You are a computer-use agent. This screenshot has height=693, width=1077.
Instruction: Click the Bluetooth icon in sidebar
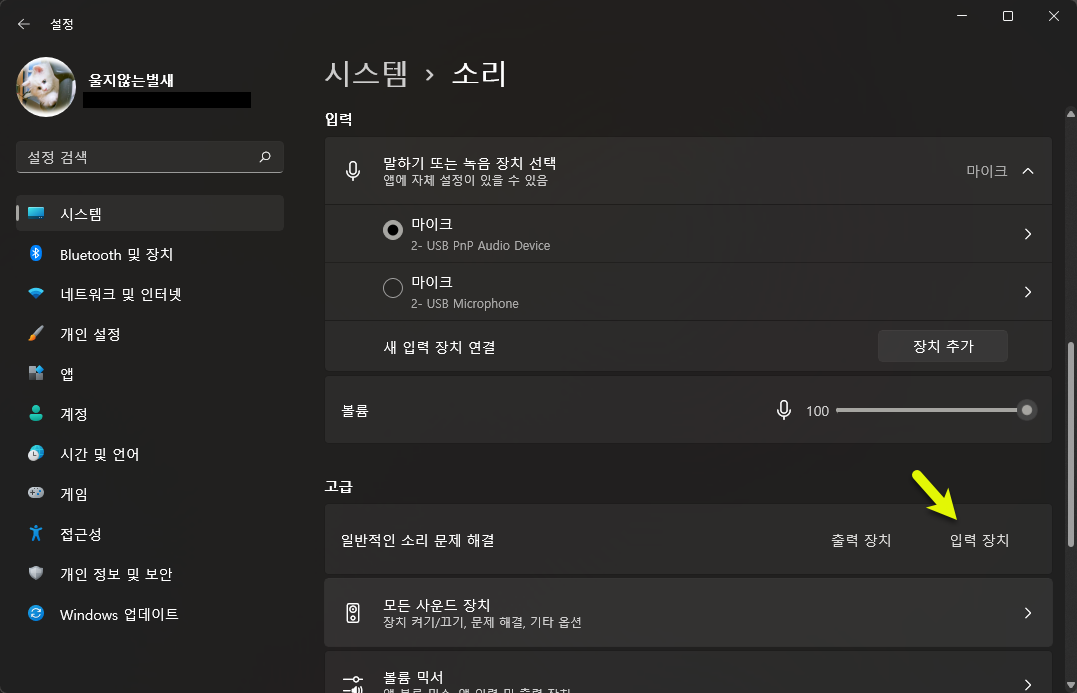[36, 253]
